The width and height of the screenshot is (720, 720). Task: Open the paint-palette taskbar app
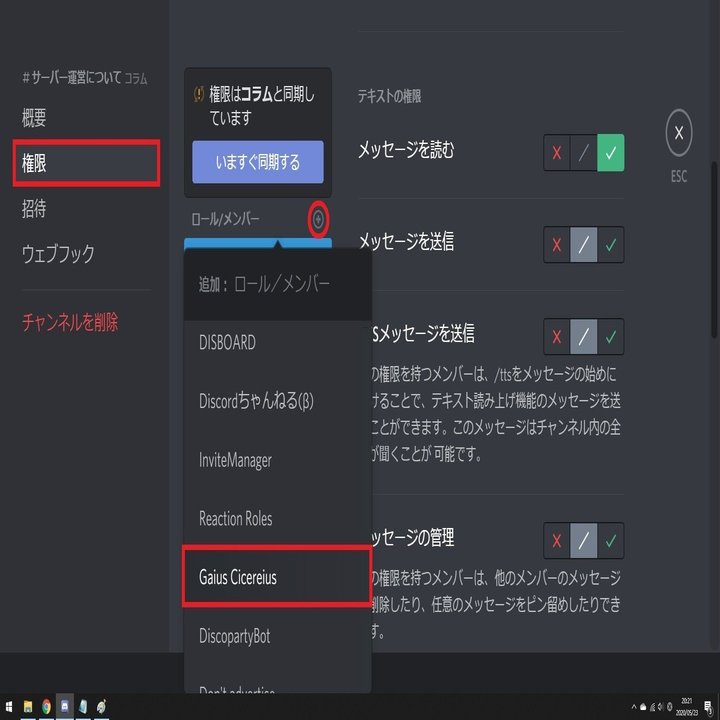pos(101,707)
